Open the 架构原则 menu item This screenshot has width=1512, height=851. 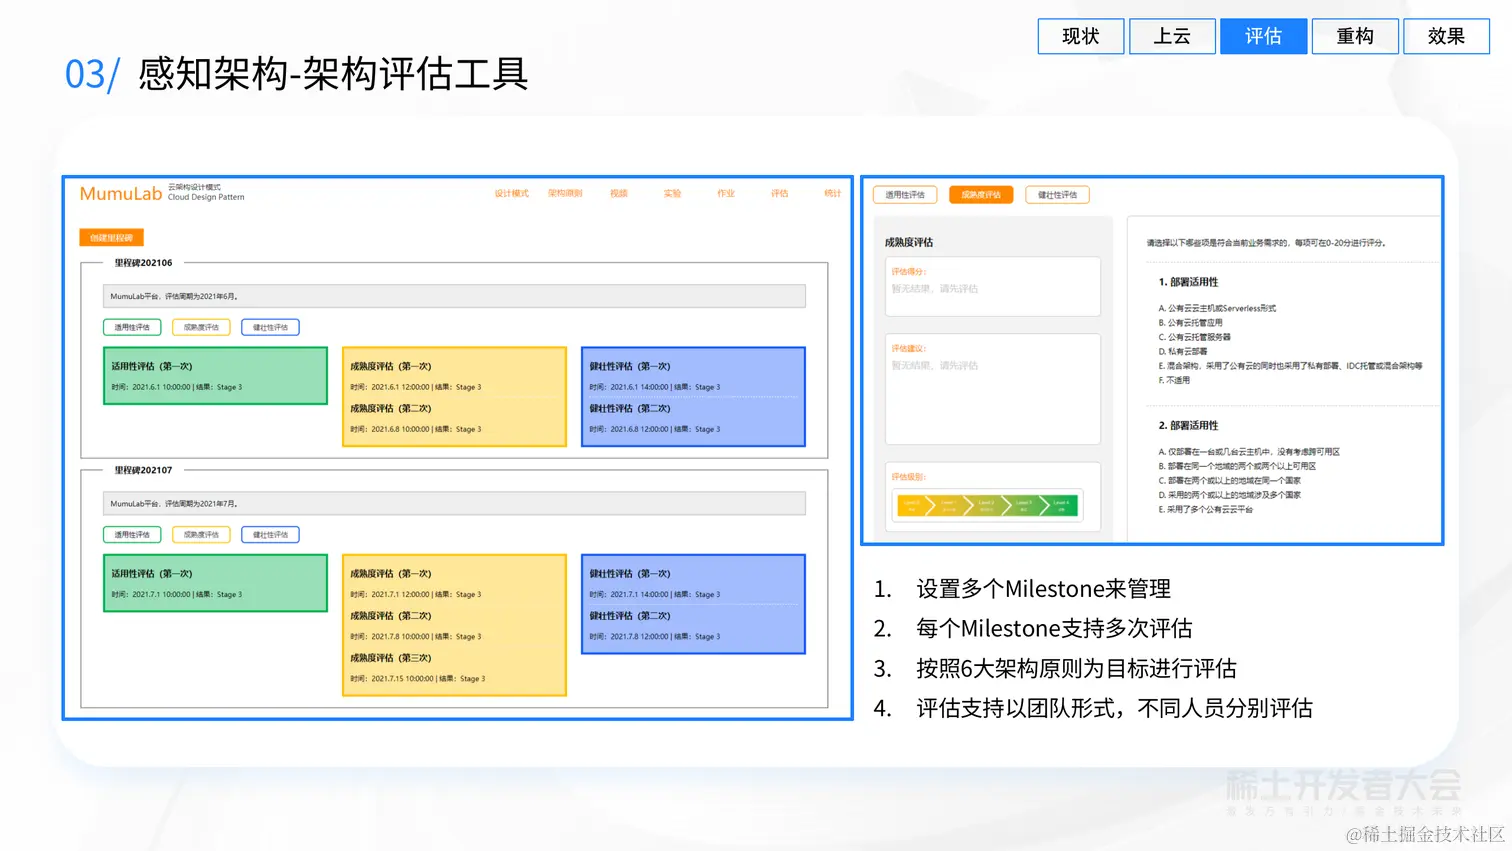click(565, 193)
